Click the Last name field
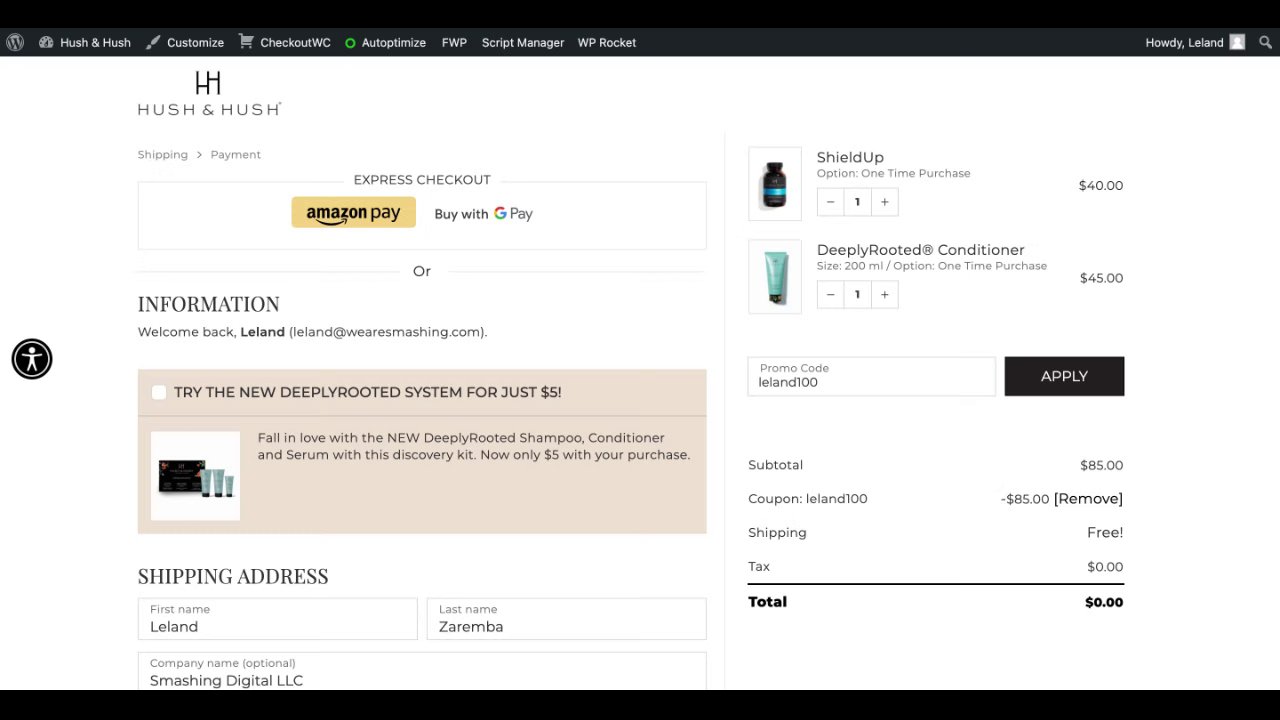 [566, 619]
